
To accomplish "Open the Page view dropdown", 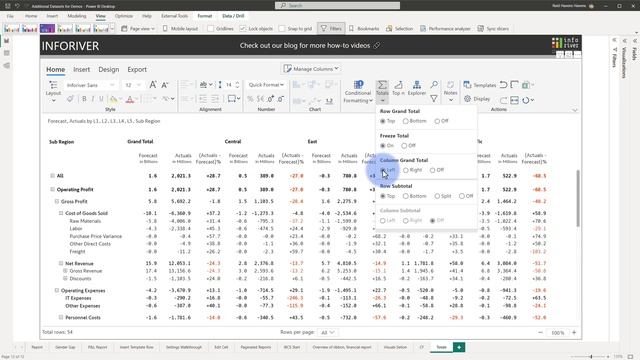I will coord(138,29).
